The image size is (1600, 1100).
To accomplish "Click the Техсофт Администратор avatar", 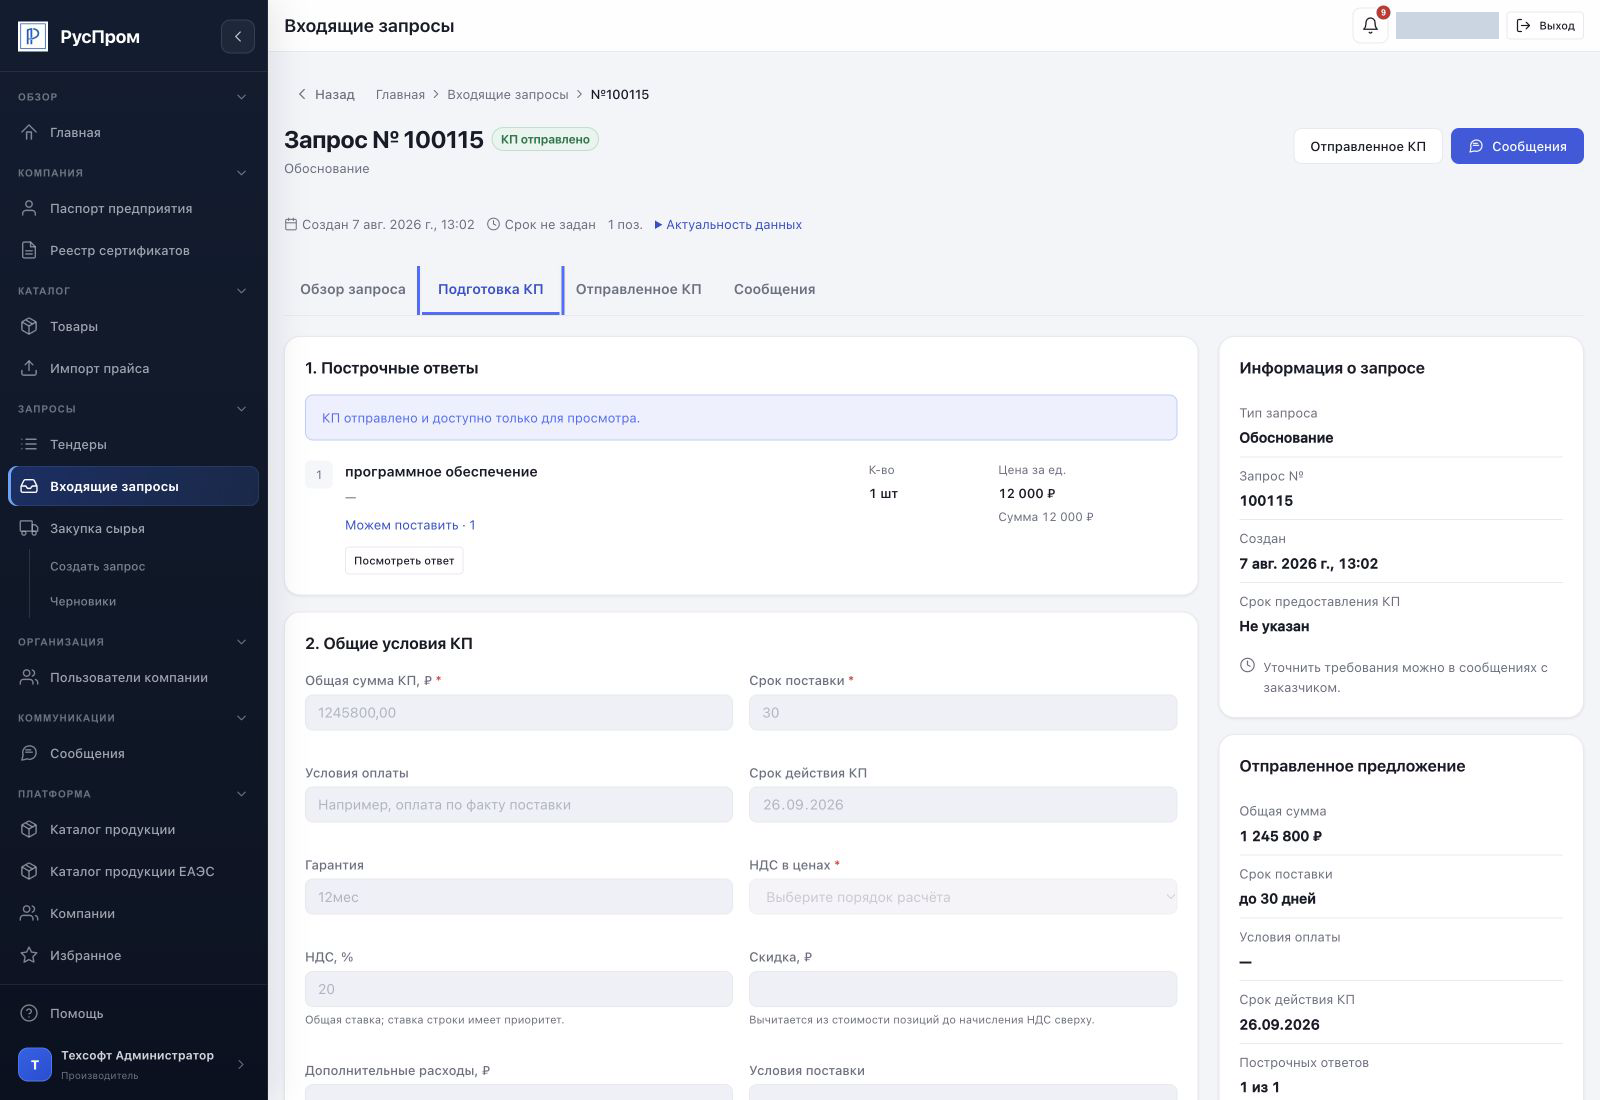I will (x=35, y=1065).
